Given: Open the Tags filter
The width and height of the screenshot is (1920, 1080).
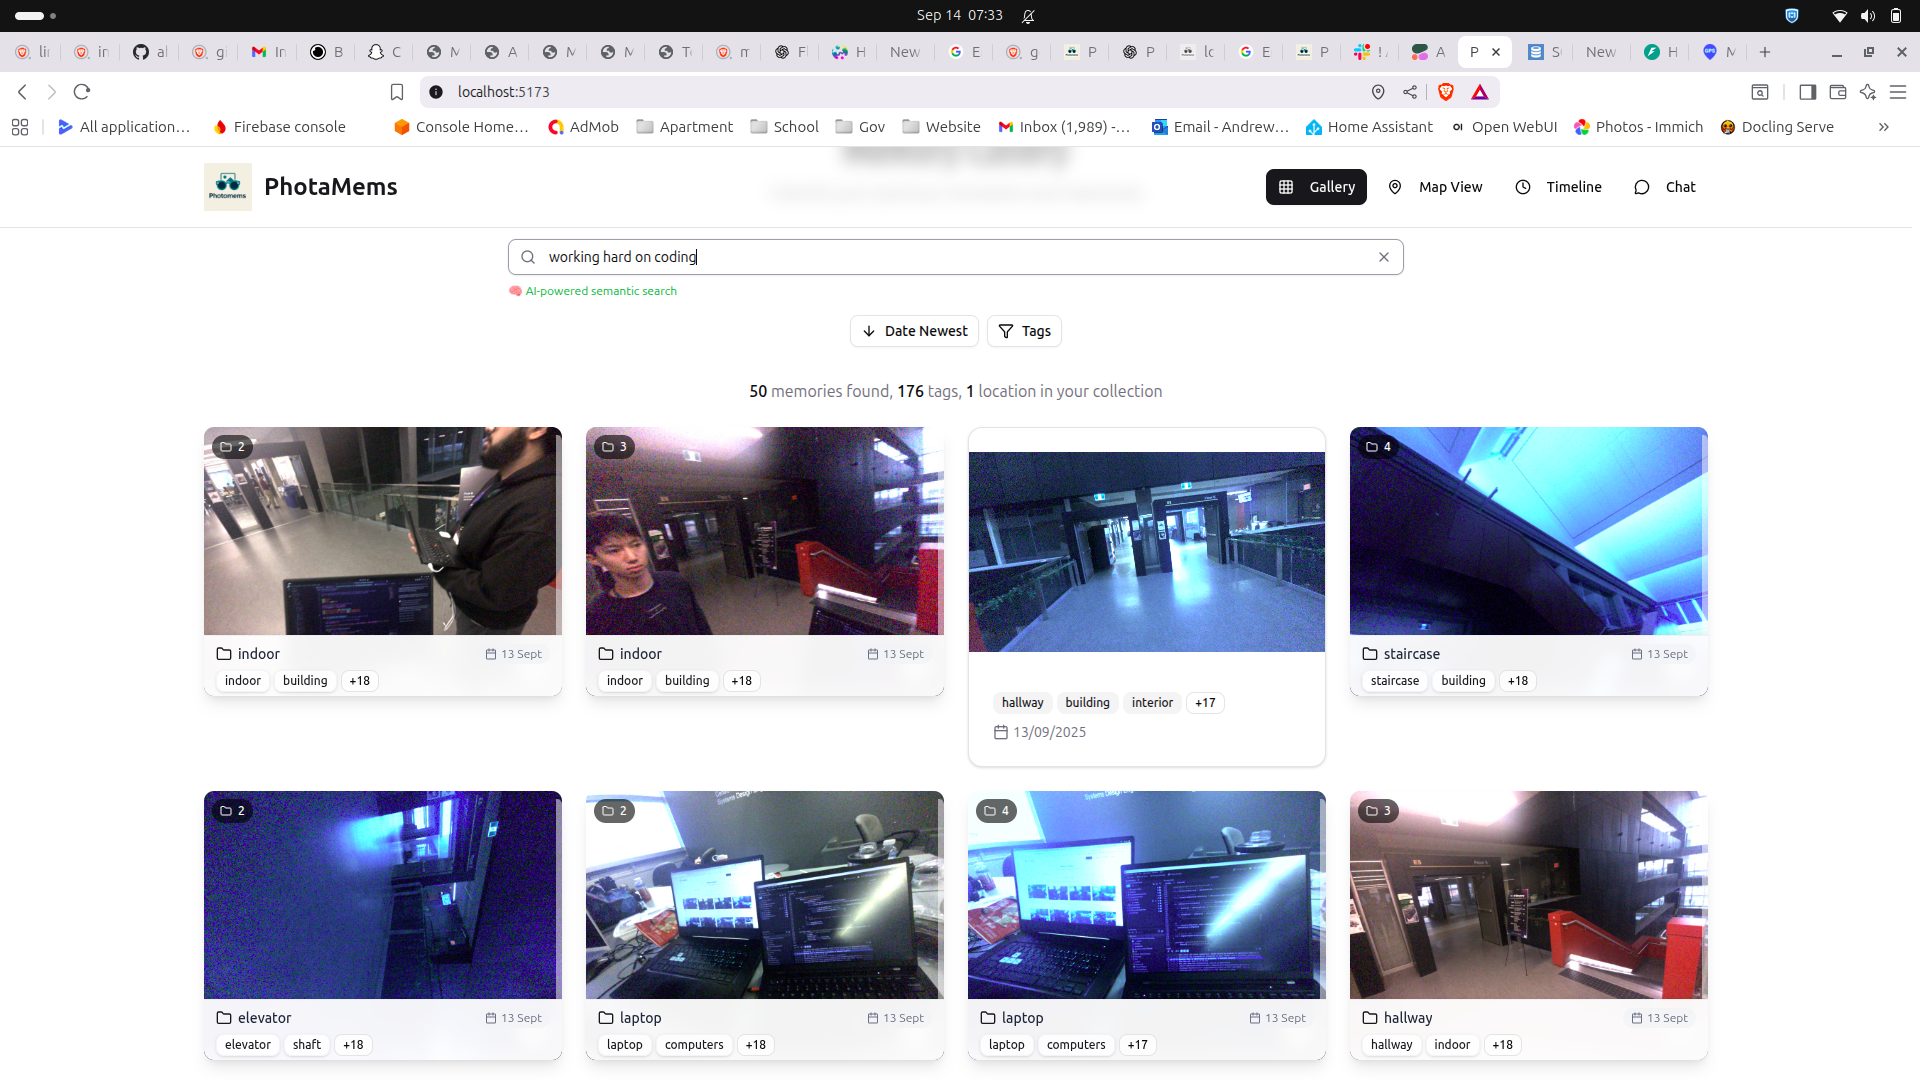Looking at the screenshot, I should coord(1024,331).
